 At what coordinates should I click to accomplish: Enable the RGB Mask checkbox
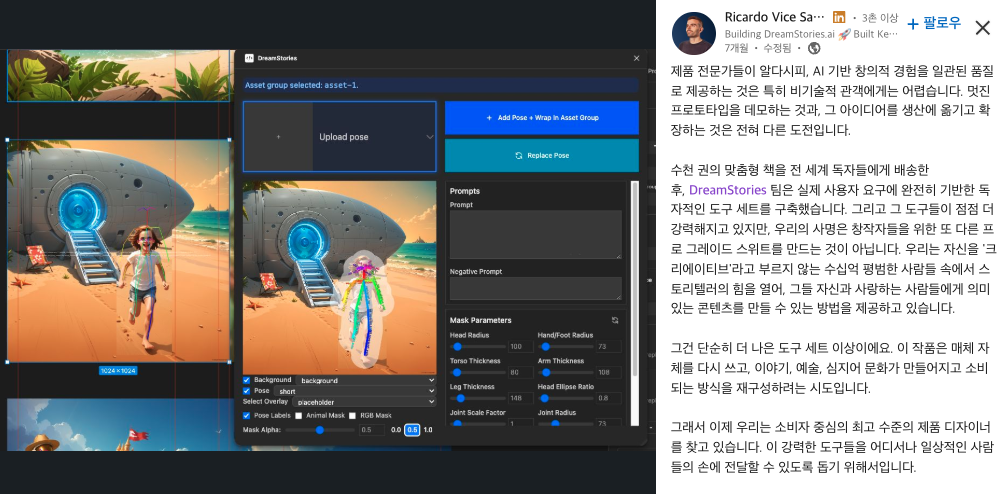point(352,415)
